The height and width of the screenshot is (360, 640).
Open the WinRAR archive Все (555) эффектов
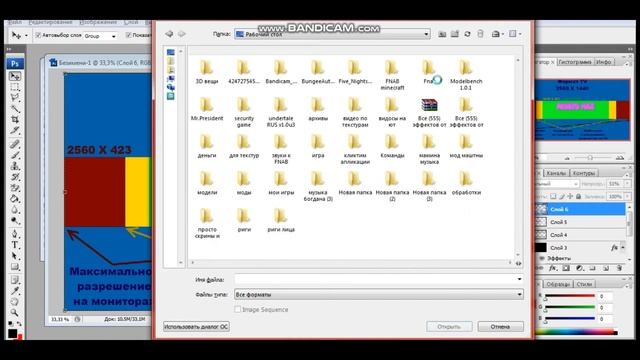coord(429,113)
